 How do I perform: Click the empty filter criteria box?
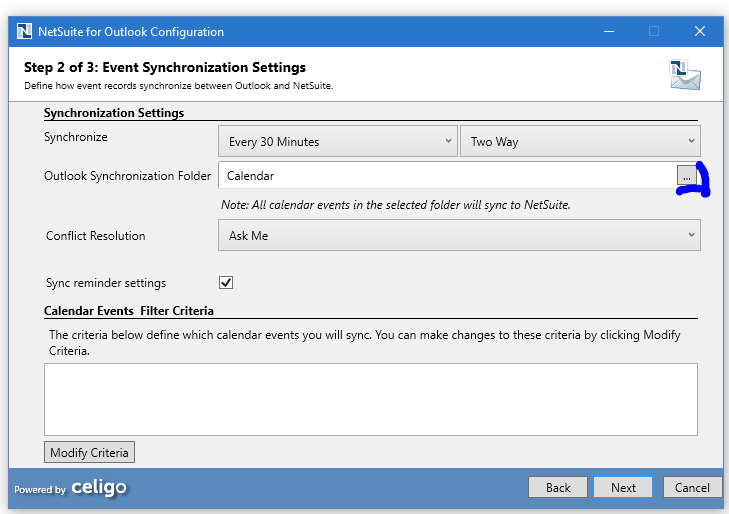[371, 400]
